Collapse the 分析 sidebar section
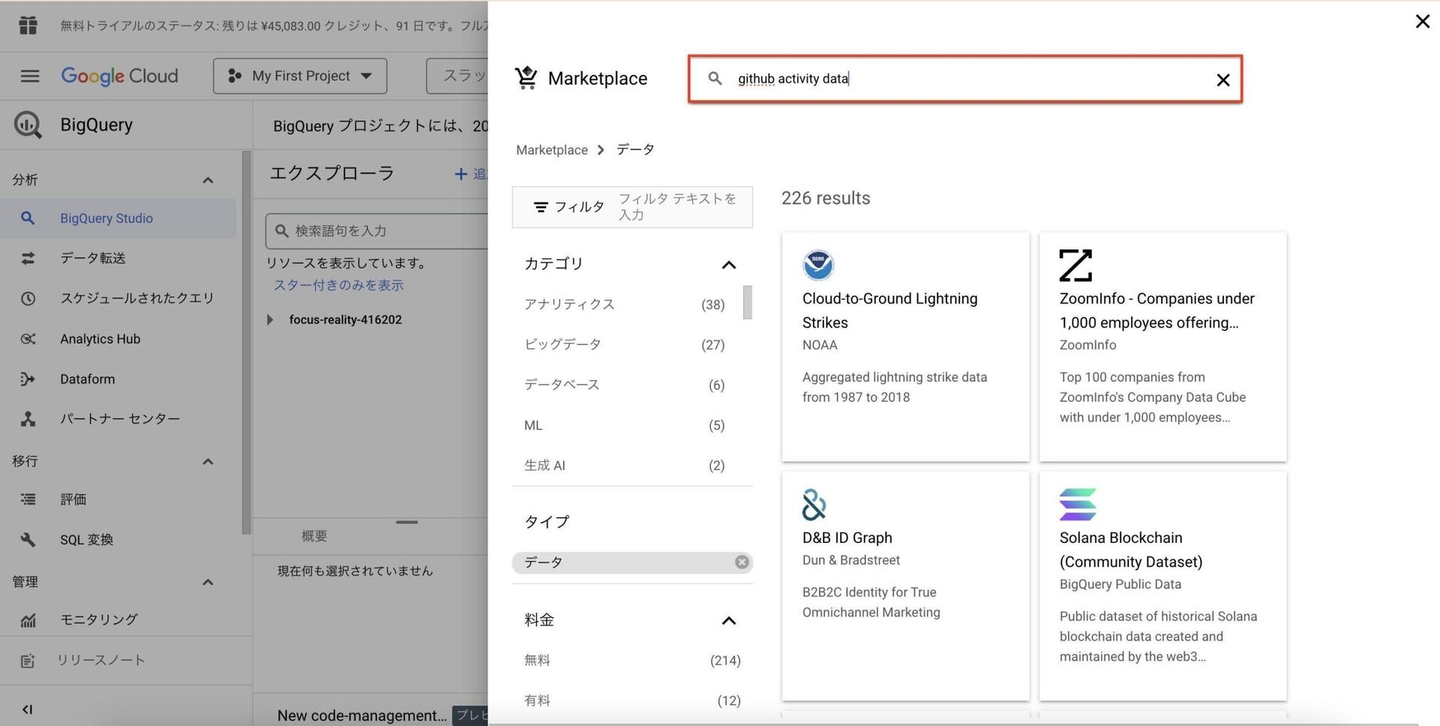Image resolution: width=1440 pixels, height=726 pixels. (x=208, y=180)
